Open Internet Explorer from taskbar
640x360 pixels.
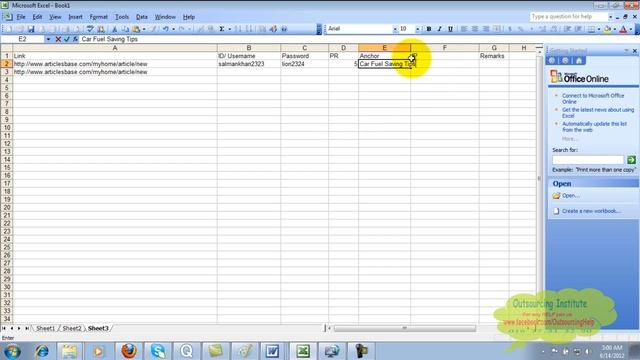[x=42, y=351]
